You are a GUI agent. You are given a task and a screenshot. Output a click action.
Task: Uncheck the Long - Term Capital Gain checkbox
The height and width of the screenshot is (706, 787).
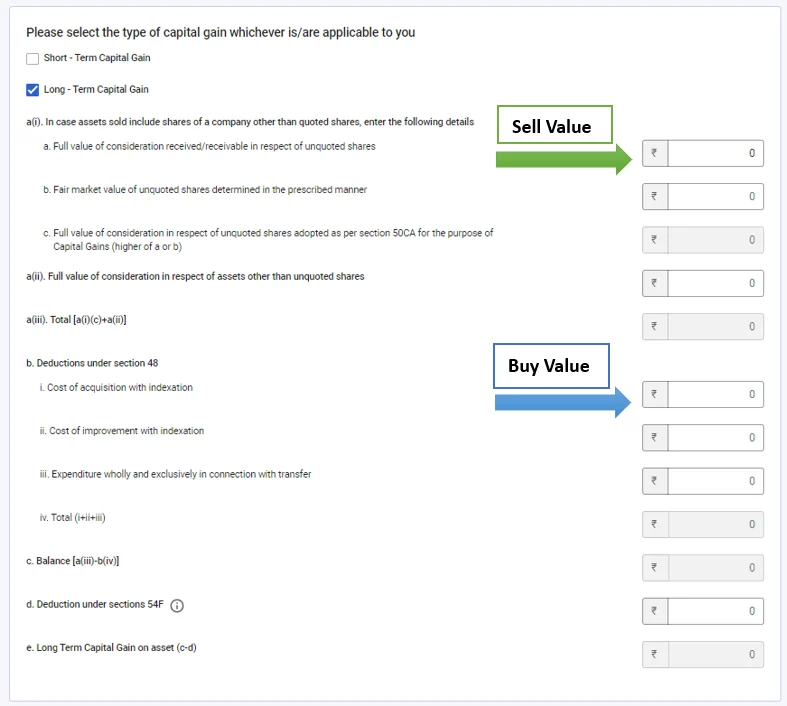[x=33, y=90]
